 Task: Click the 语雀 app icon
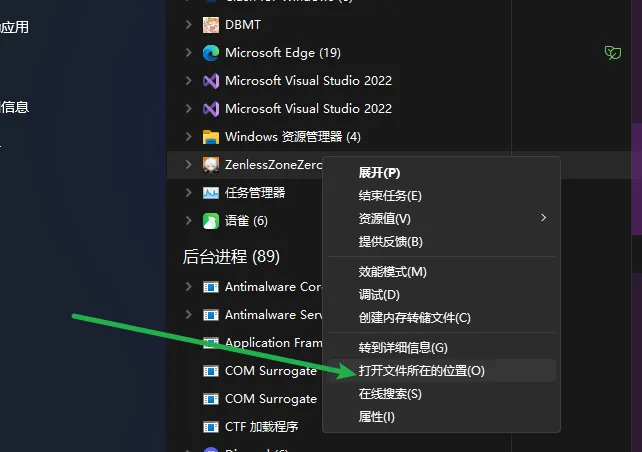pyautogui.click(x=211, y=221)
